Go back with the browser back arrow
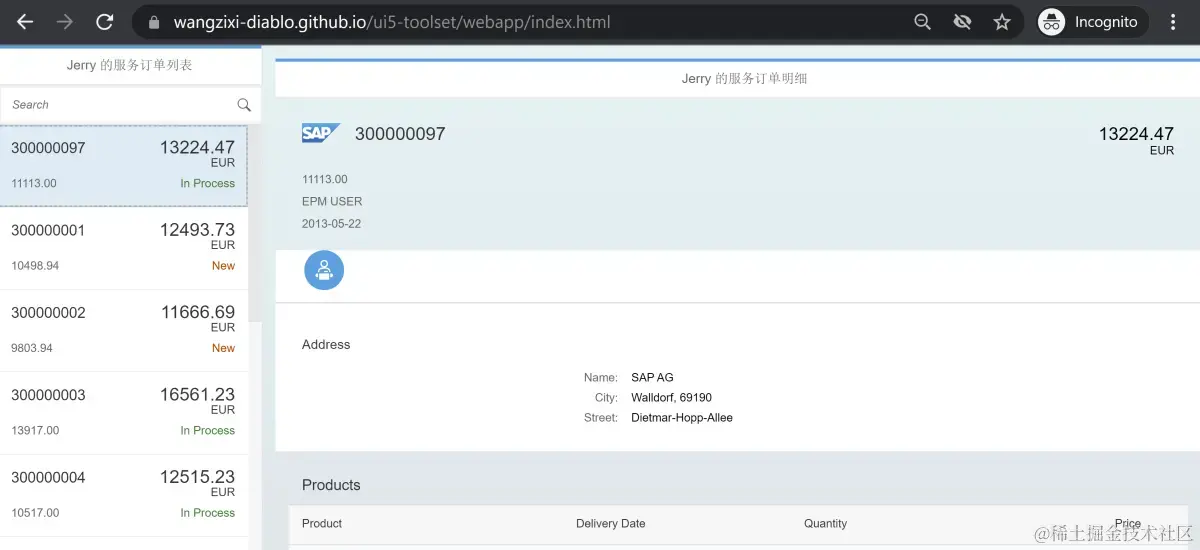 pos(25,21)
